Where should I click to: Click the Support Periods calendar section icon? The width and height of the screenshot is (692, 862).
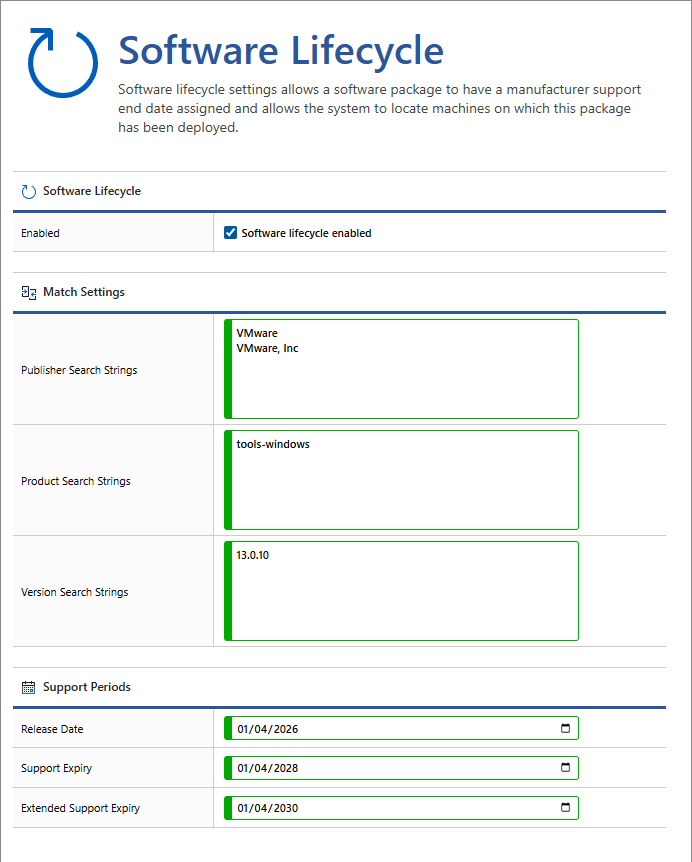[x=29, y=687]
